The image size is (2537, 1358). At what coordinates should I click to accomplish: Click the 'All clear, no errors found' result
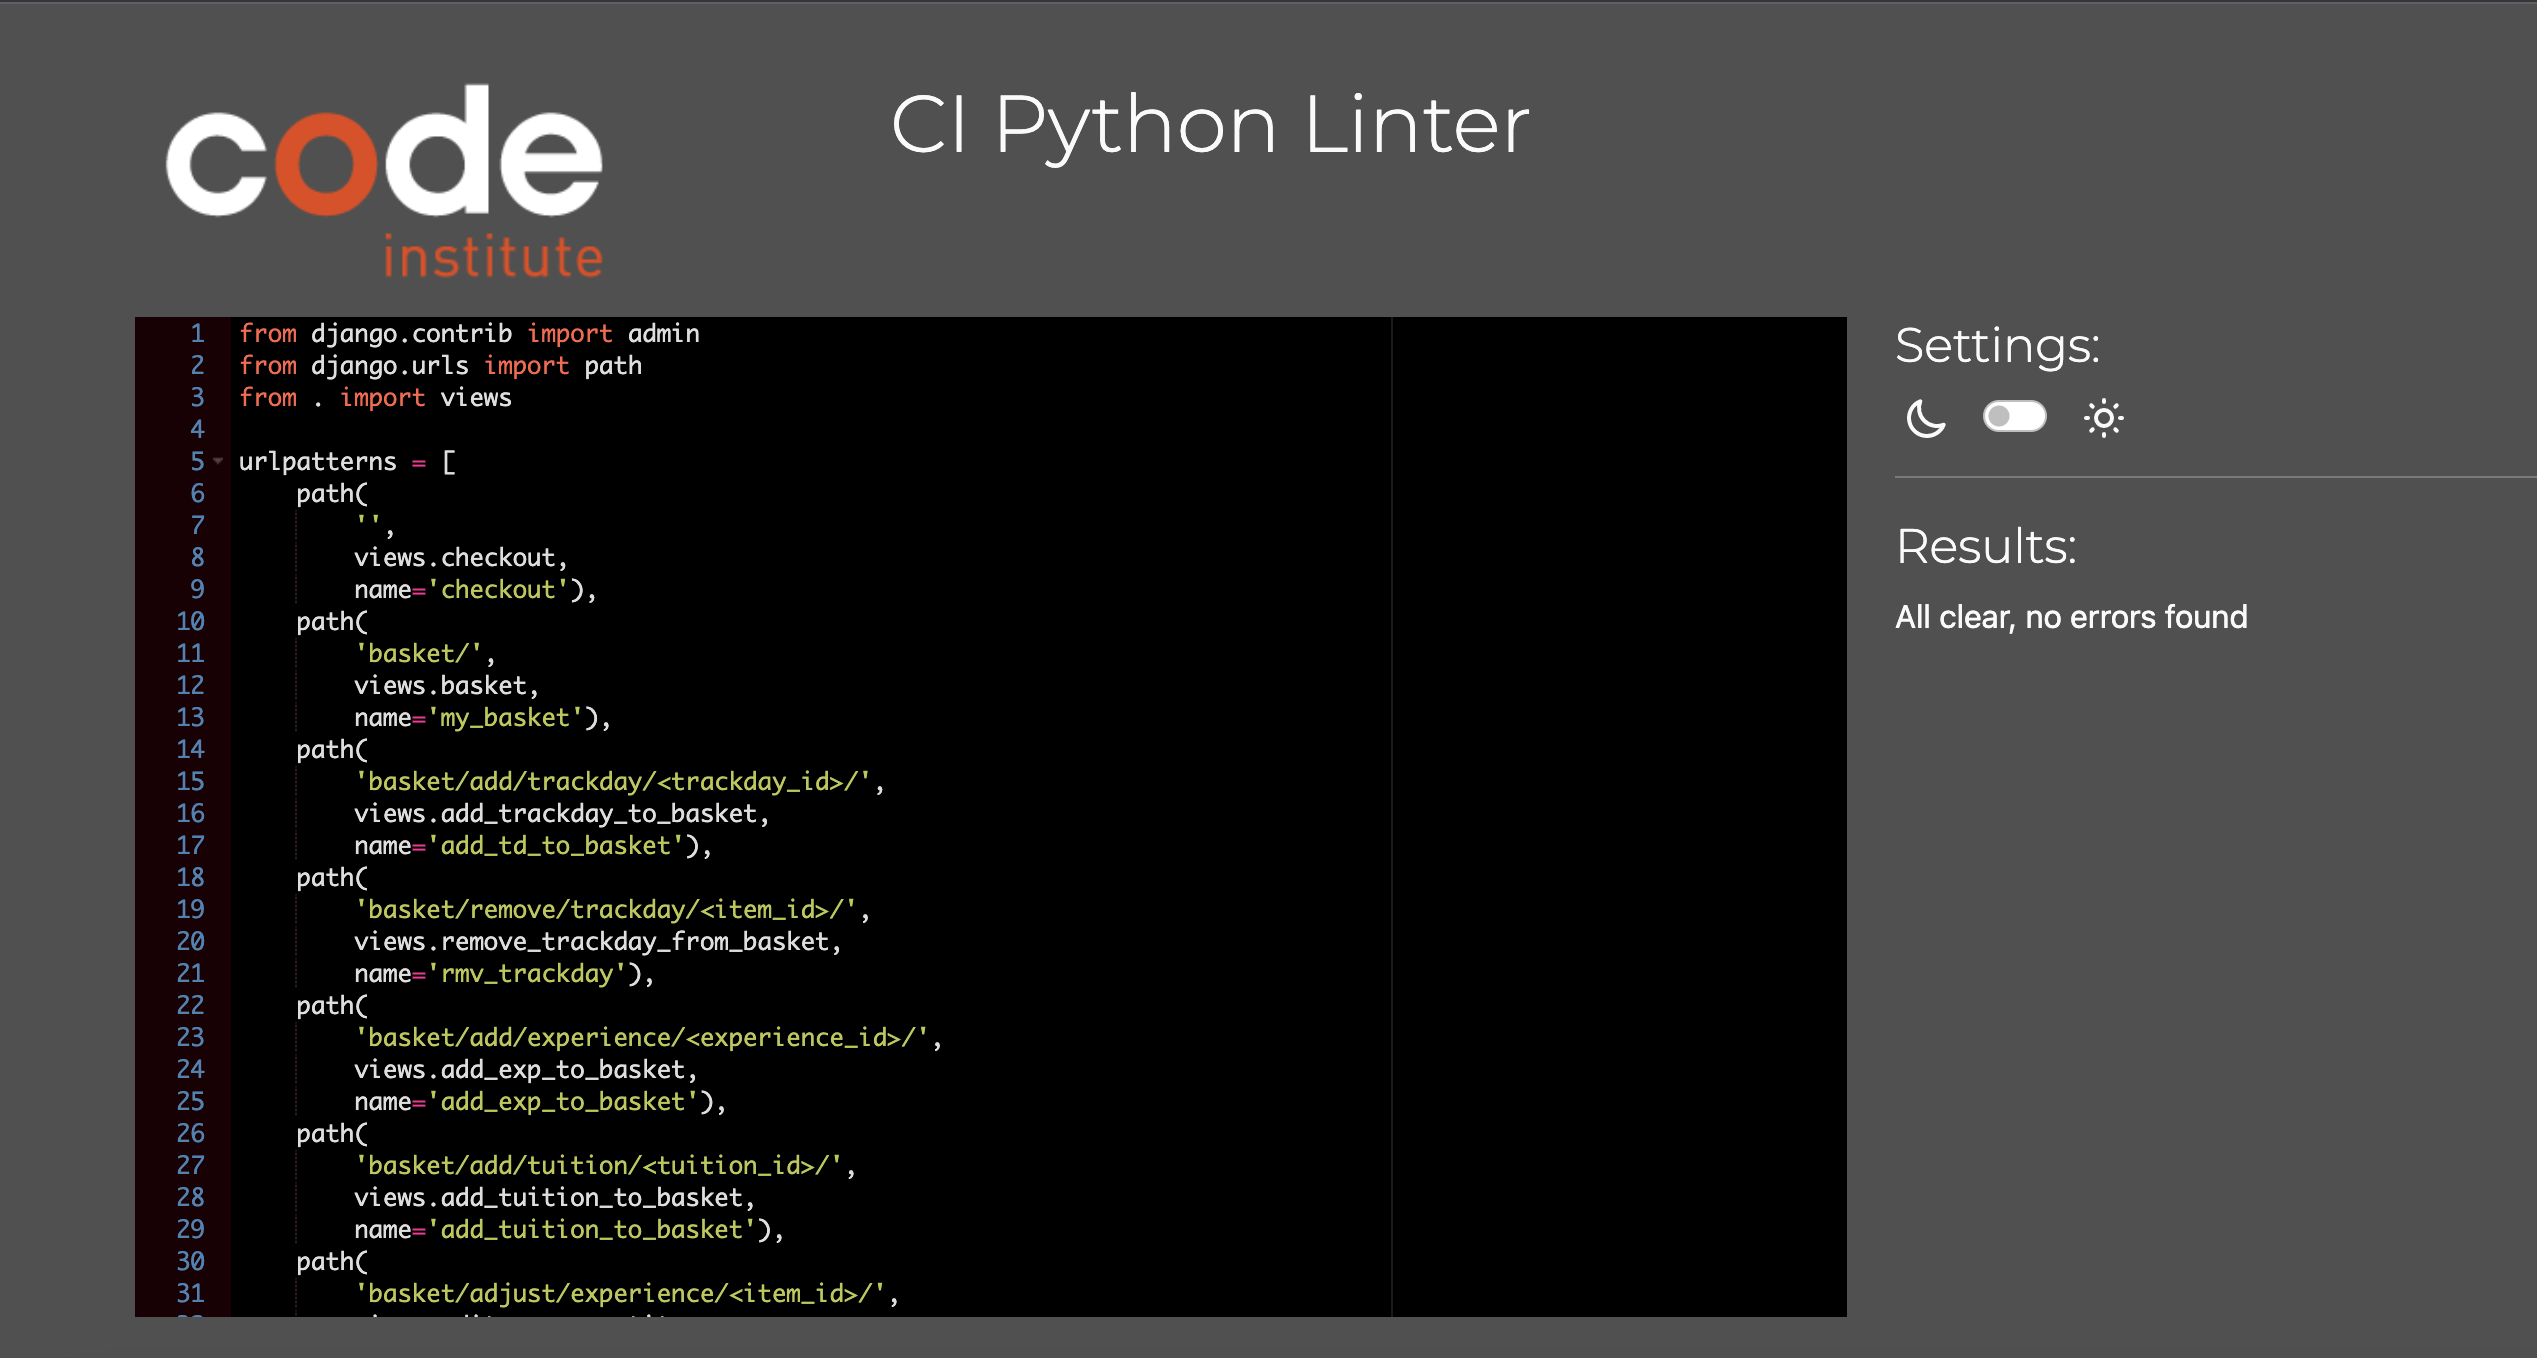[2071, 617]
